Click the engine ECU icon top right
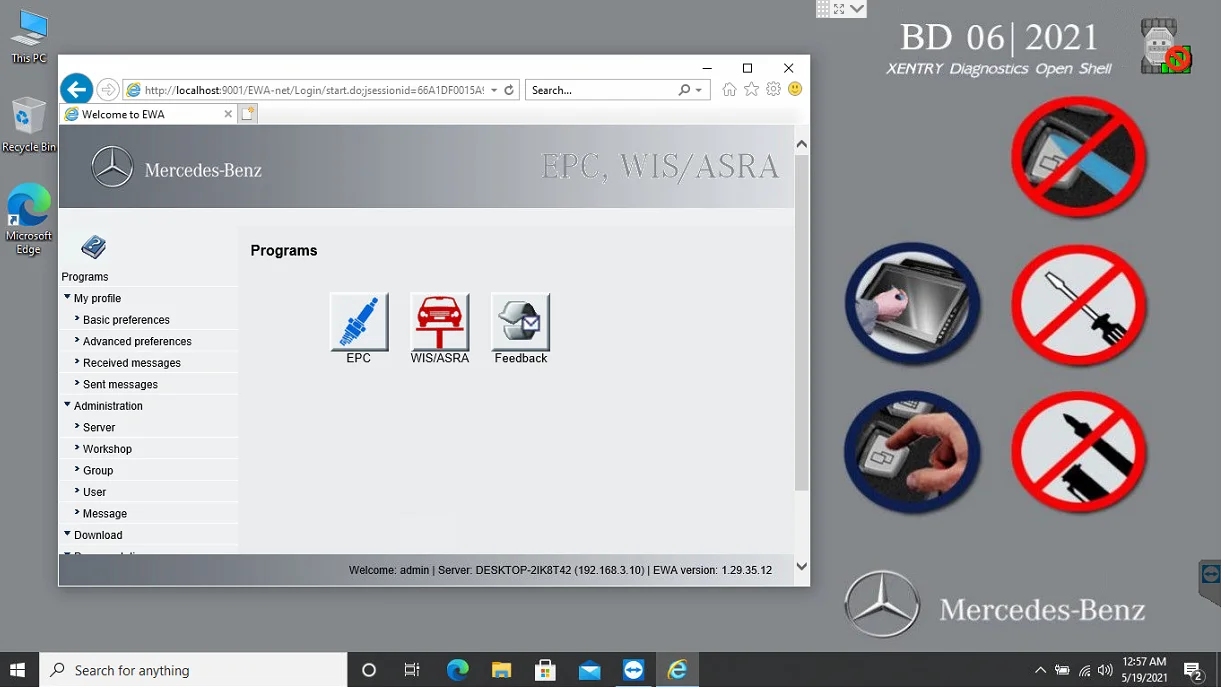Screen dimensions: 1221x687 pyautogui.click(x=1166, y=46)
